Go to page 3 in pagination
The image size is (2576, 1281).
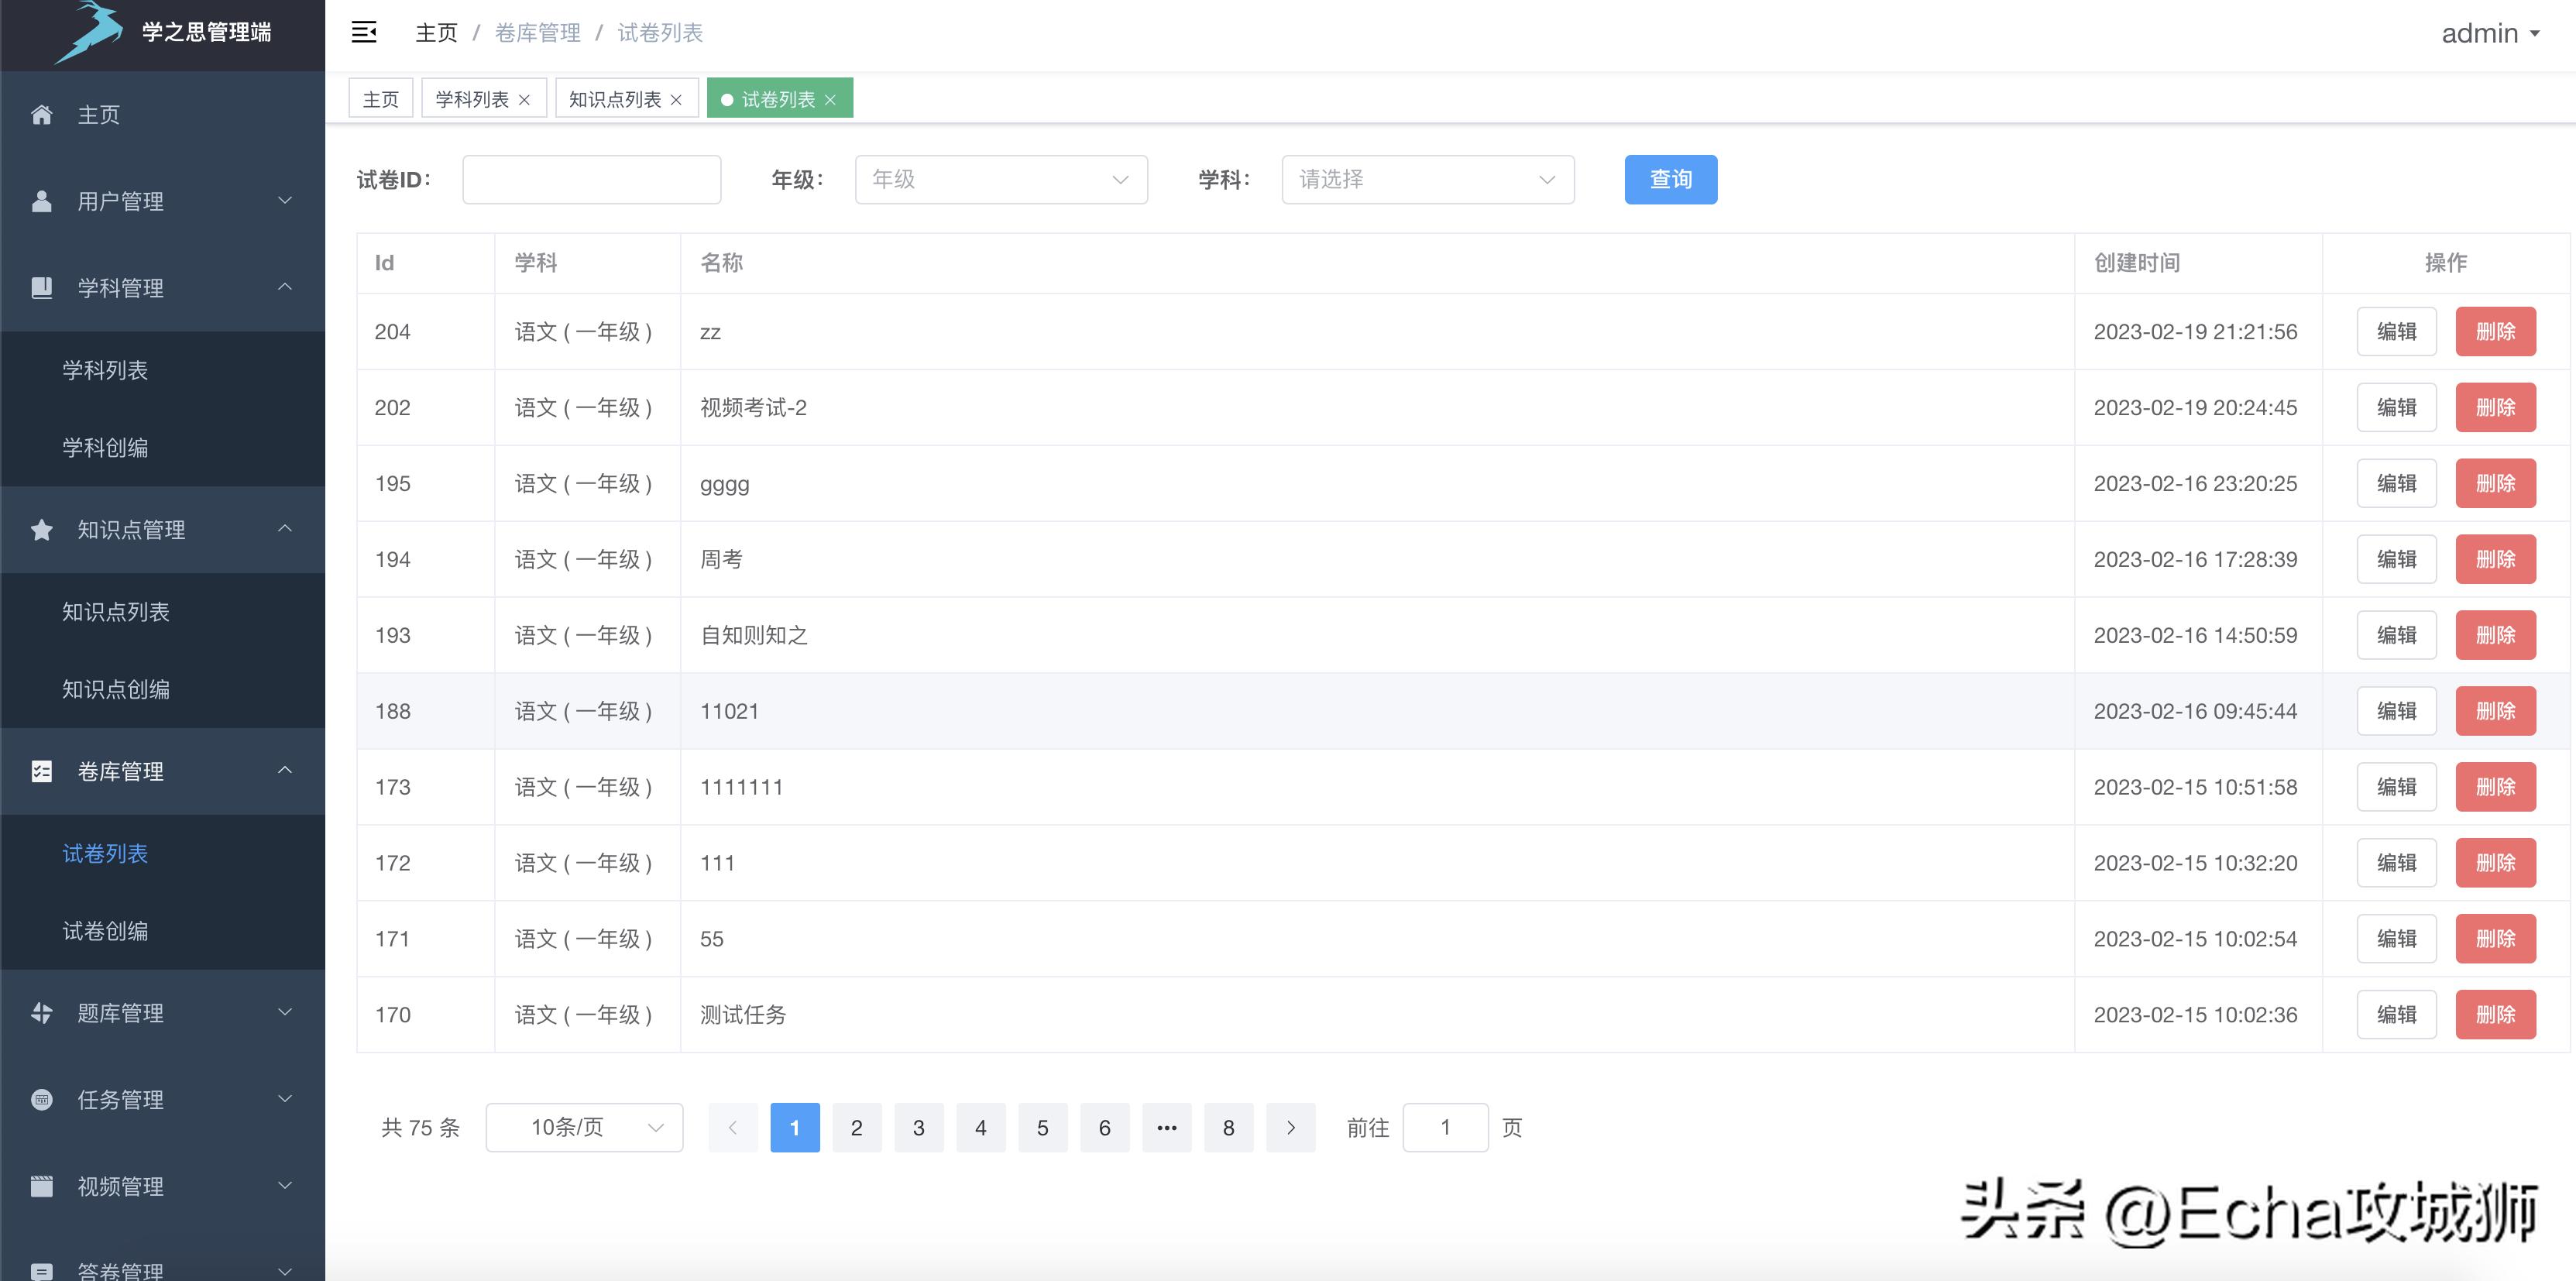click(918, 1127)
